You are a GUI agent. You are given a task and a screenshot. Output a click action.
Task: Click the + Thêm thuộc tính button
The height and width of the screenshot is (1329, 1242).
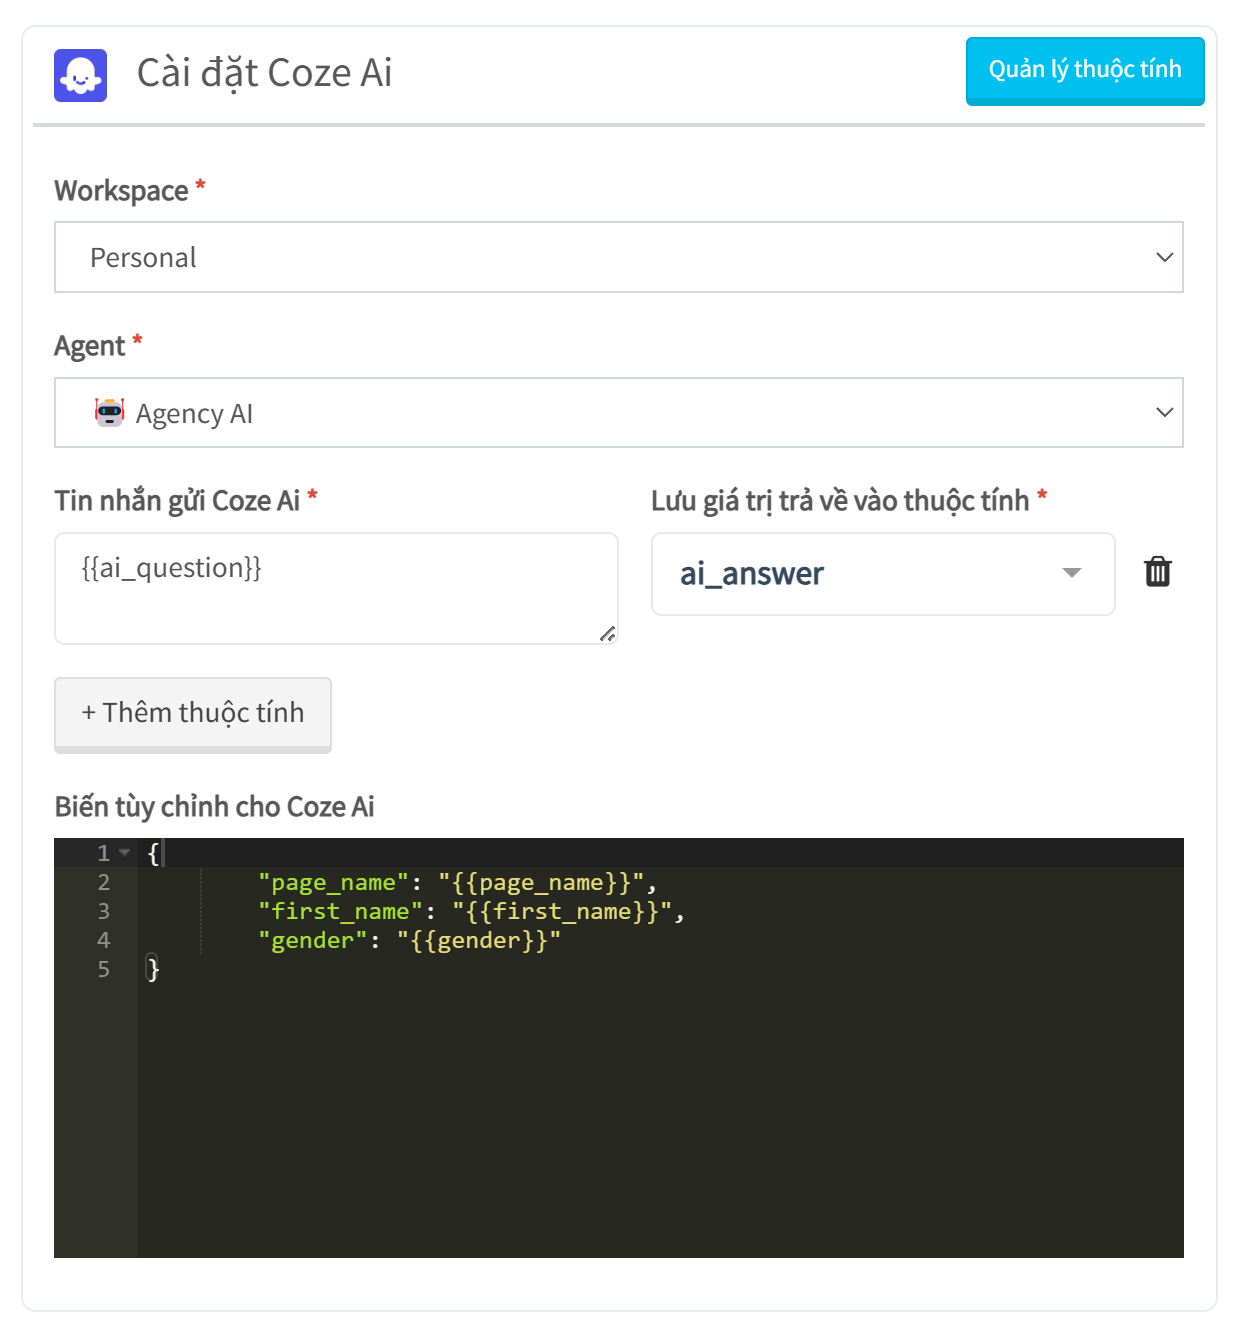[x=193, y=714]
